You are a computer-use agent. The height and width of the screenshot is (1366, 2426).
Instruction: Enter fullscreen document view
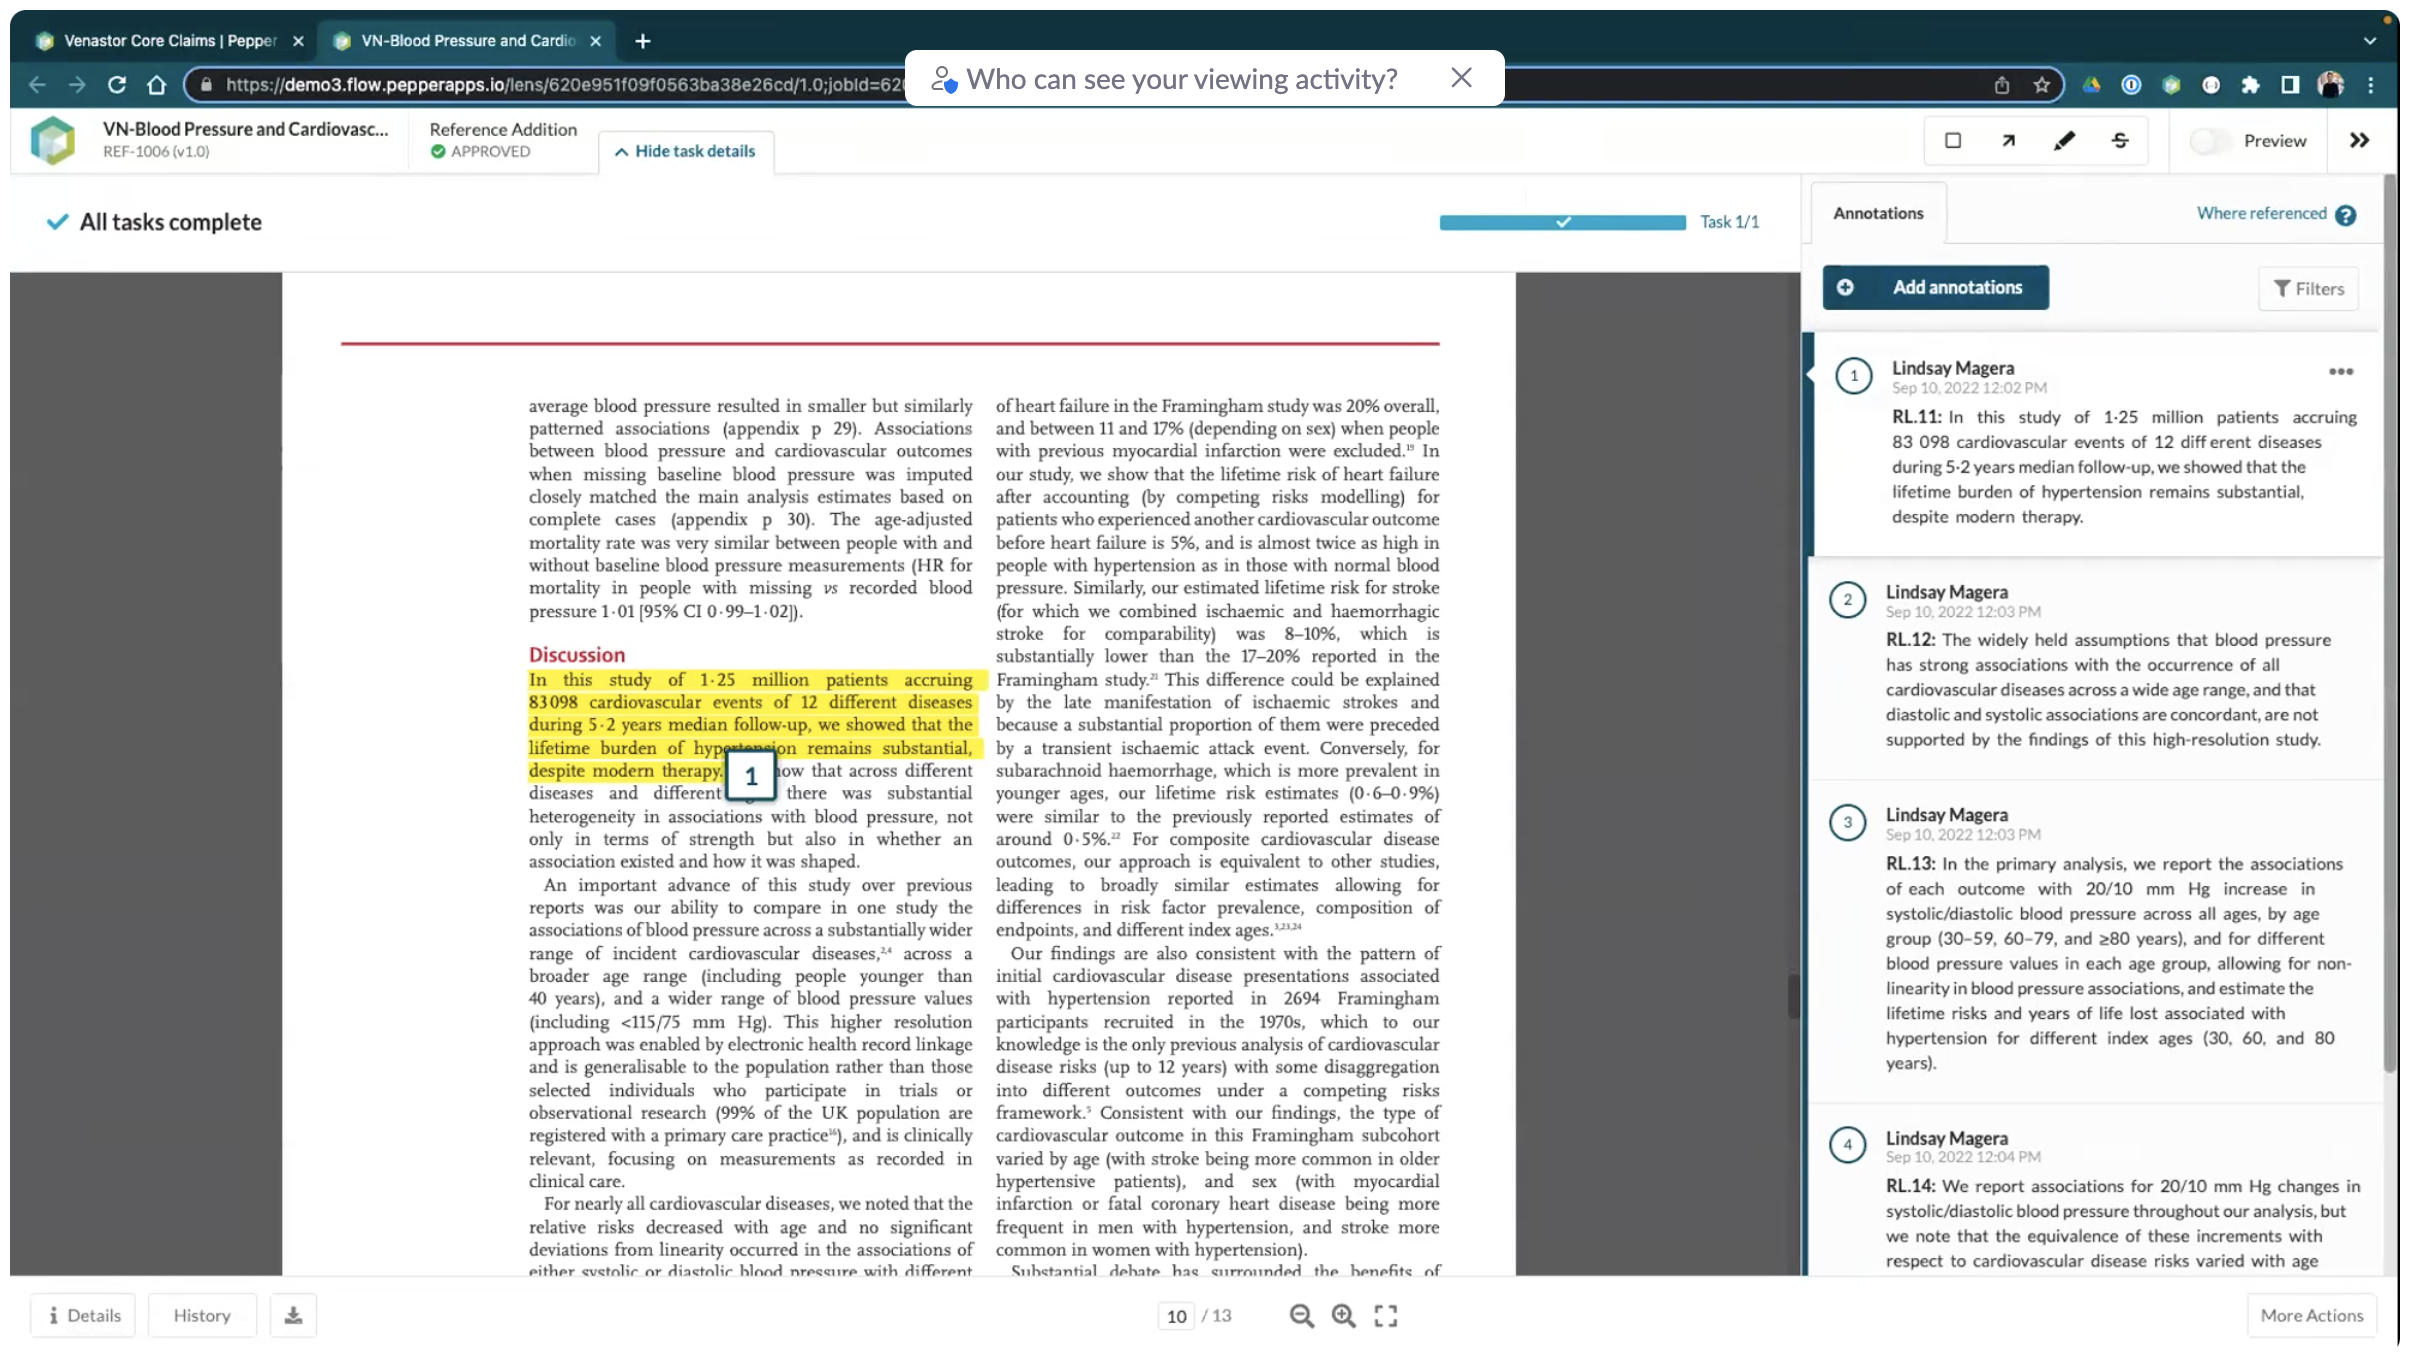point(1385,1316)
